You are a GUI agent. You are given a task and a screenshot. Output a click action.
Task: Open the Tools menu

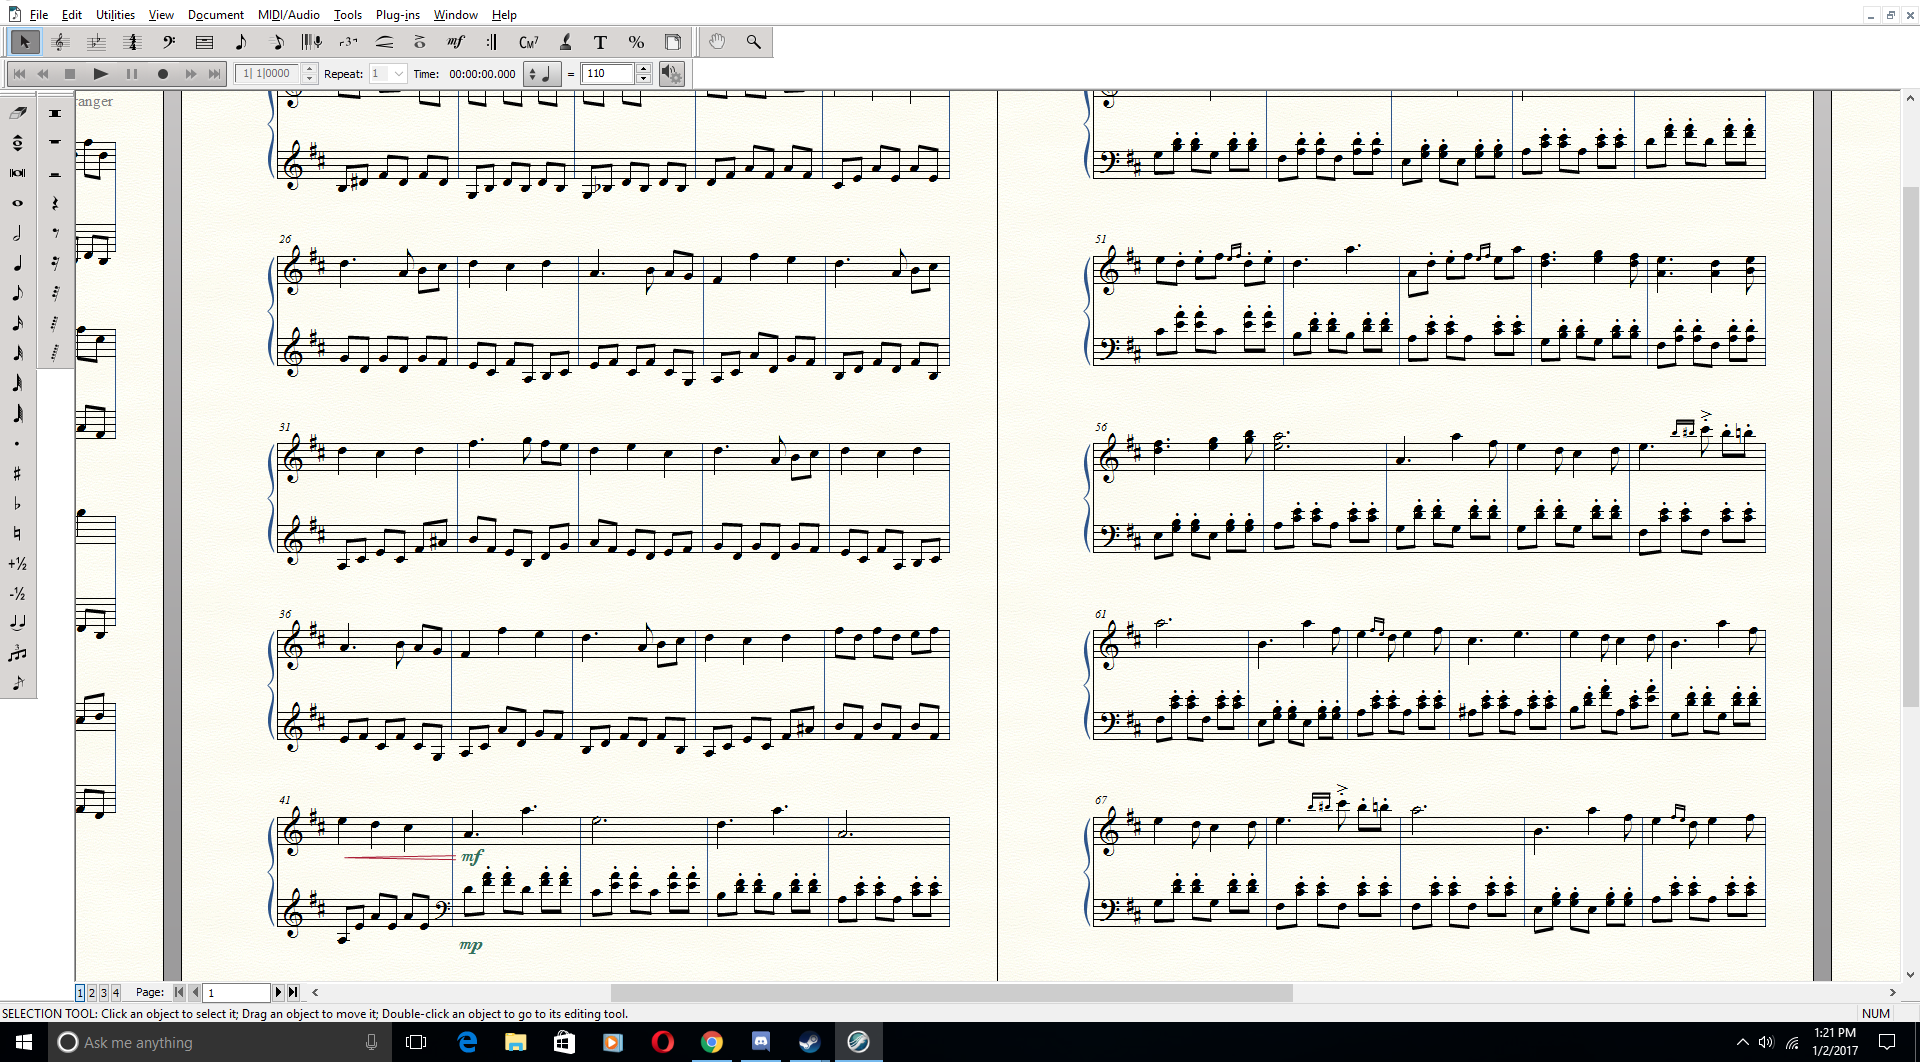[348, 15]
